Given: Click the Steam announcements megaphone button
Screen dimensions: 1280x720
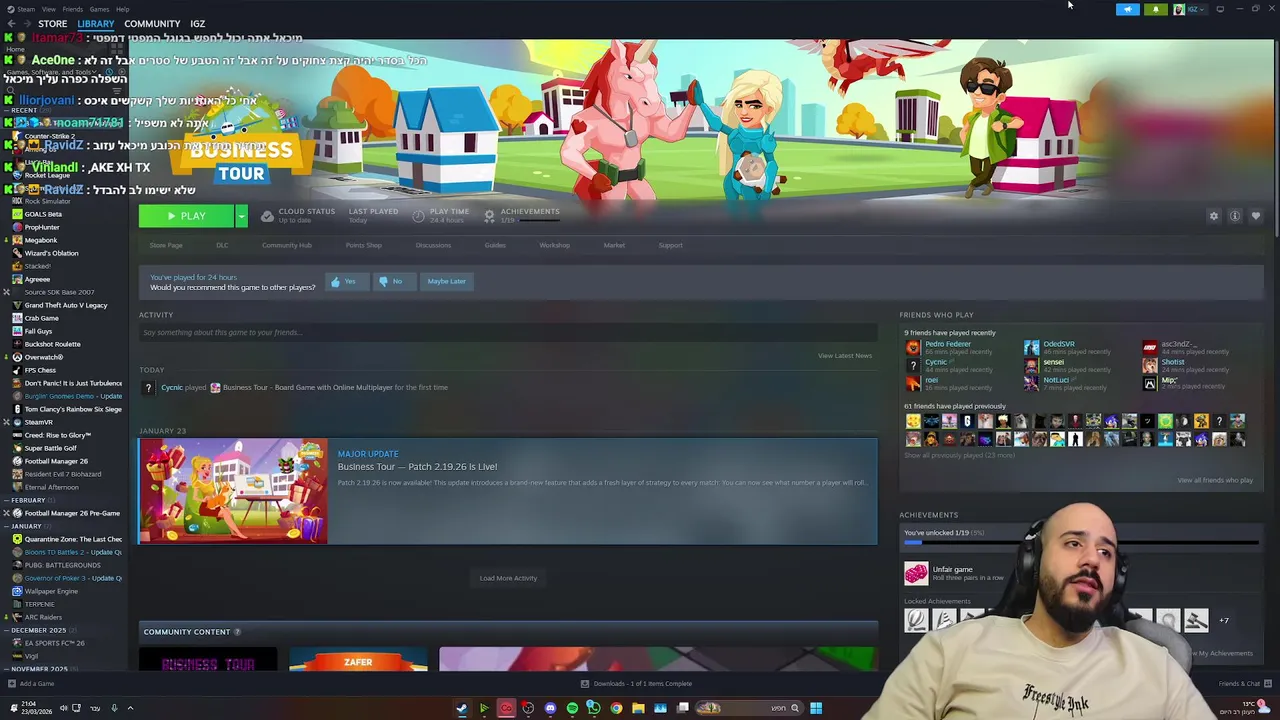Looking at the screenshot, I should (x=1127, y=9).
